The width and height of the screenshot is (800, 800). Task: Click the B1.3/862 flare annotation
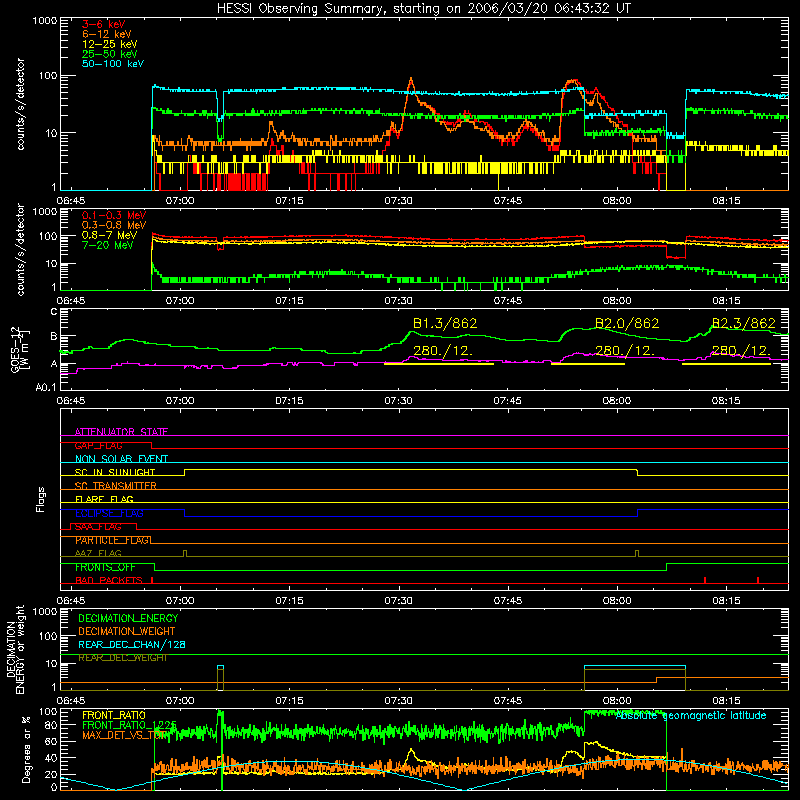(x=445, y=323)
